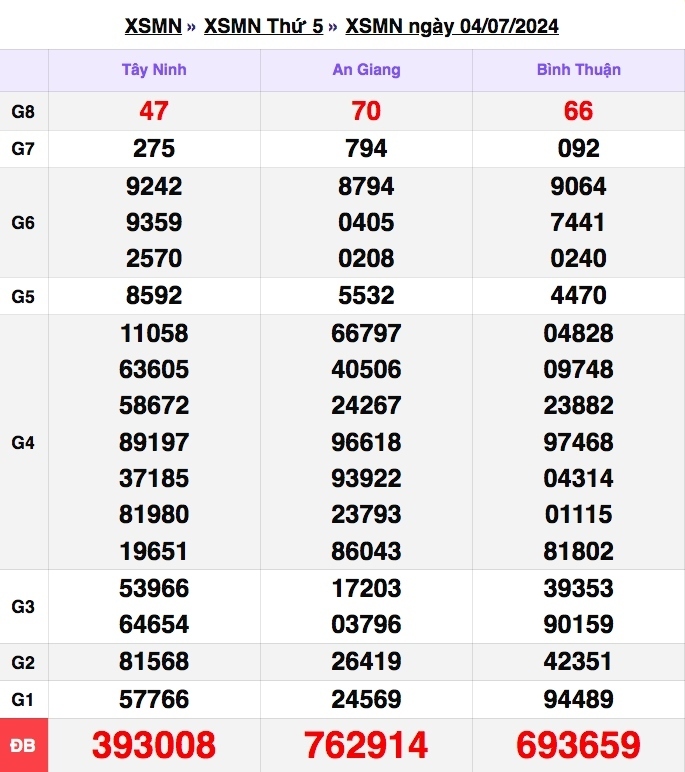Screen dimensions: 685x772
Task: Select G4 result 81980
Action: 154,515
